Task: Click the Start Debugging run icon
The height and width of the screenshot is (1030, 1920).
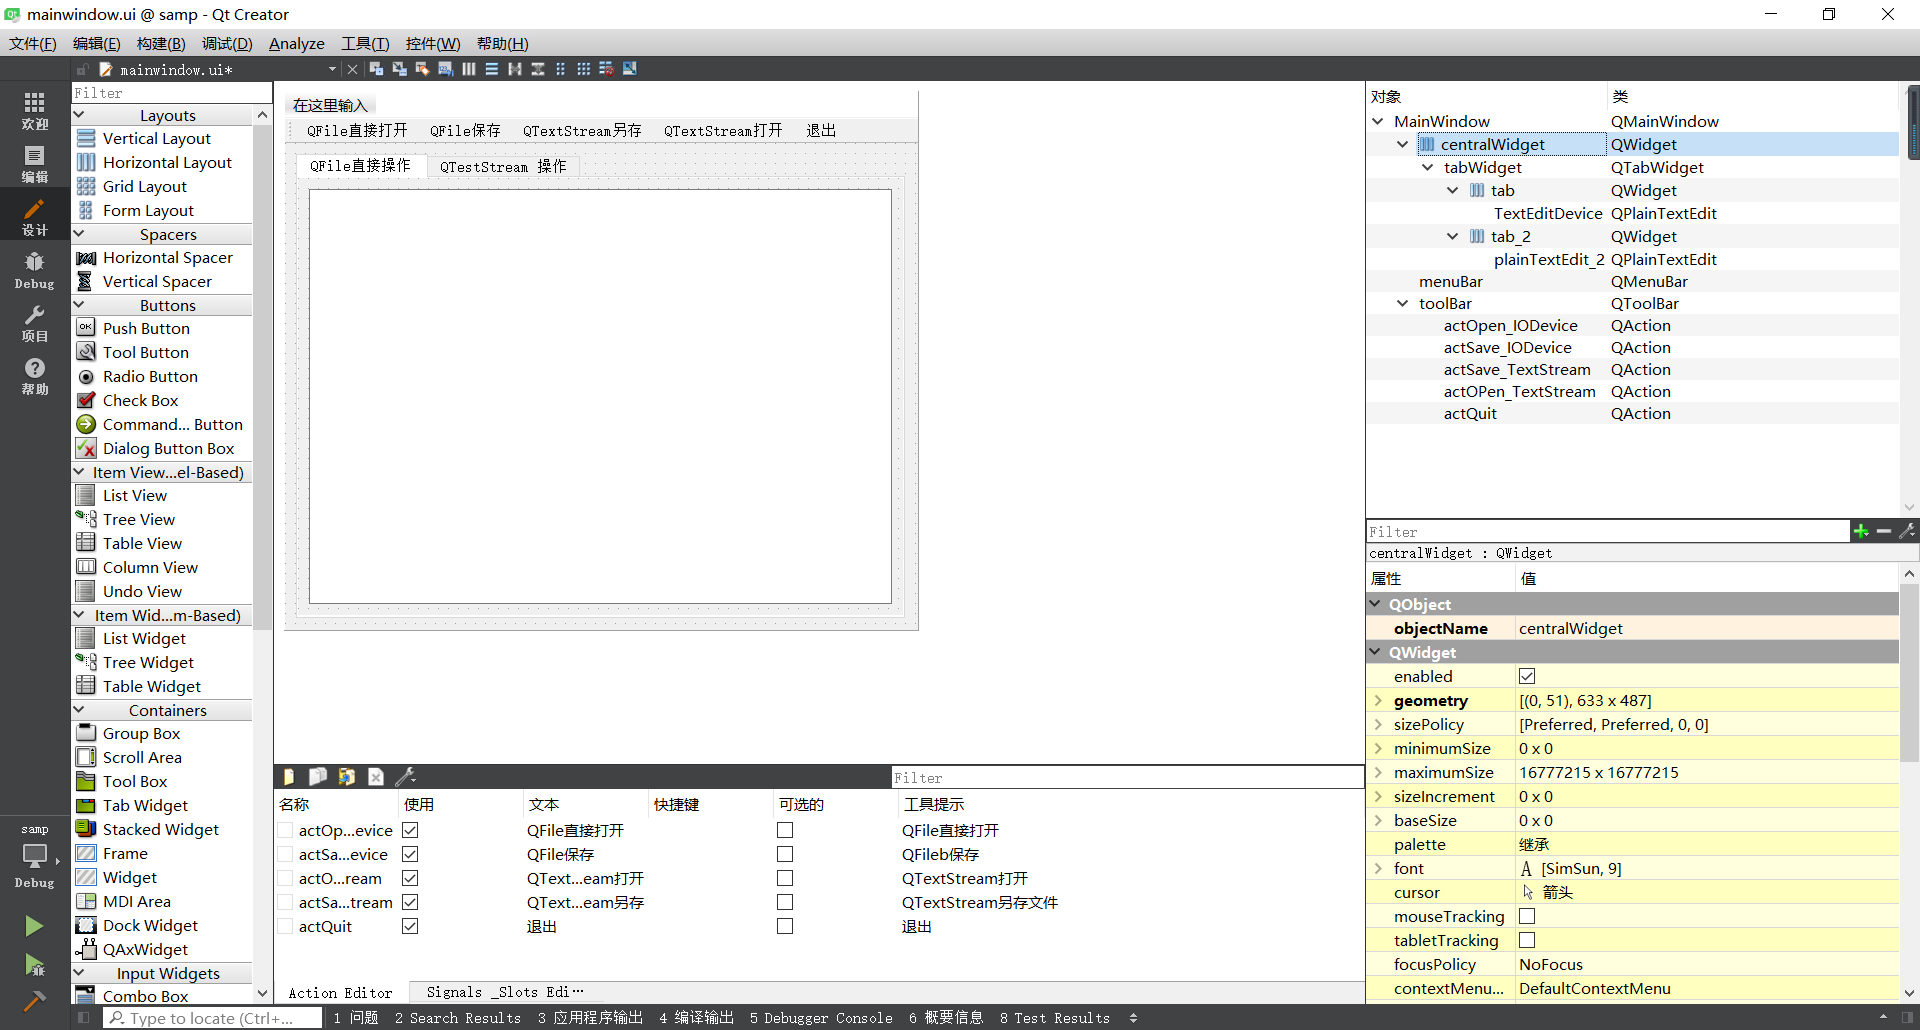Action: [x=34, y=964]
